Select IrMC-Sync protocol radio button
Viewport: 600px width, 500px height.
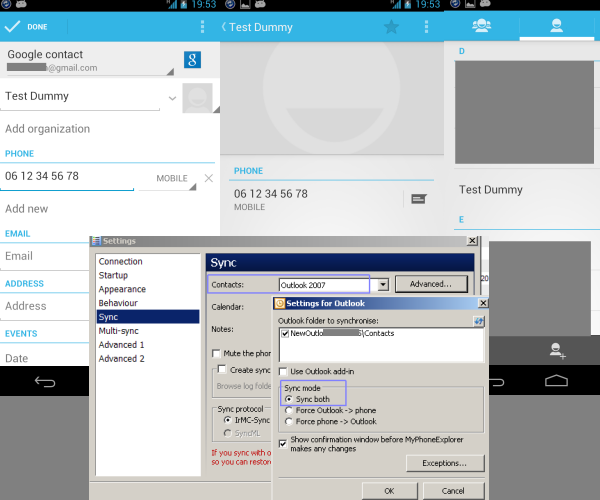click(228, 420)
